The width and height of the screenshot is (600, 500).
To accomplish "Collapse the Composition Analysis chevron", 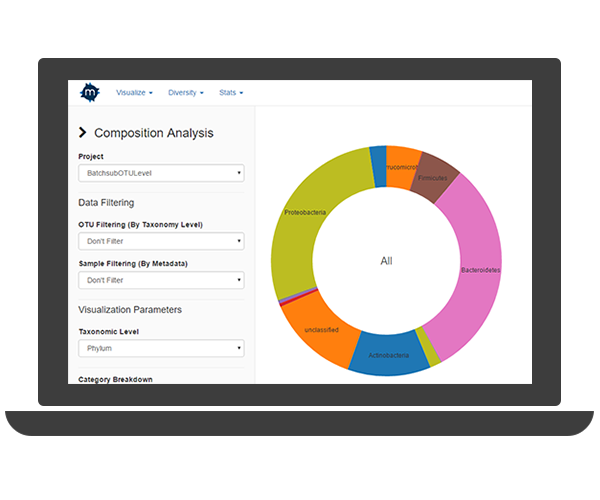I will point(82,133).
